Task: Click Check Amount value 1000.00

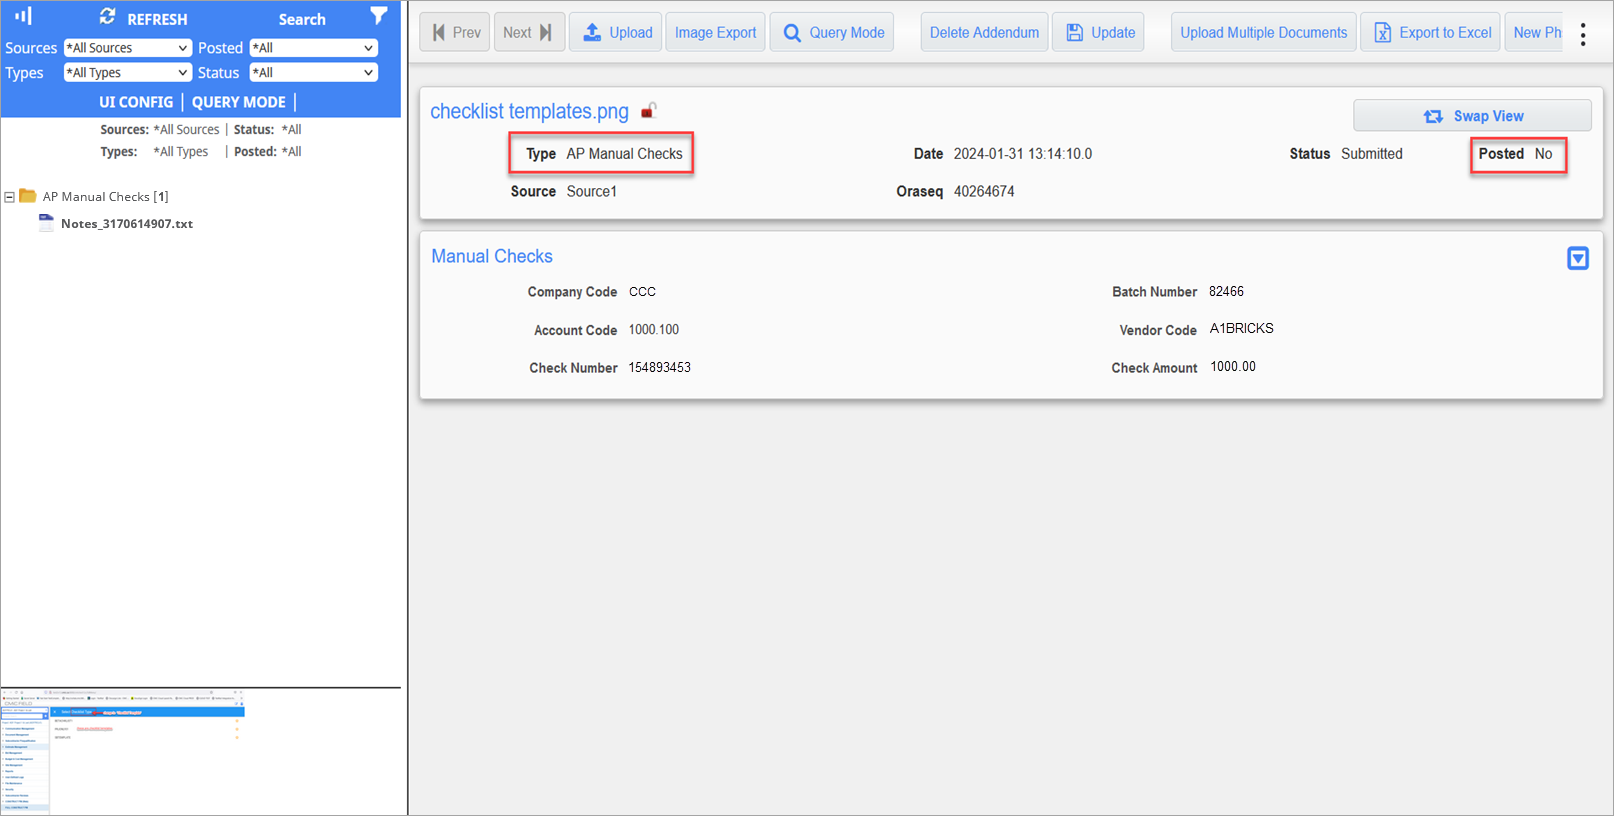Action: pyautogui.click(x=1232, y=367)
